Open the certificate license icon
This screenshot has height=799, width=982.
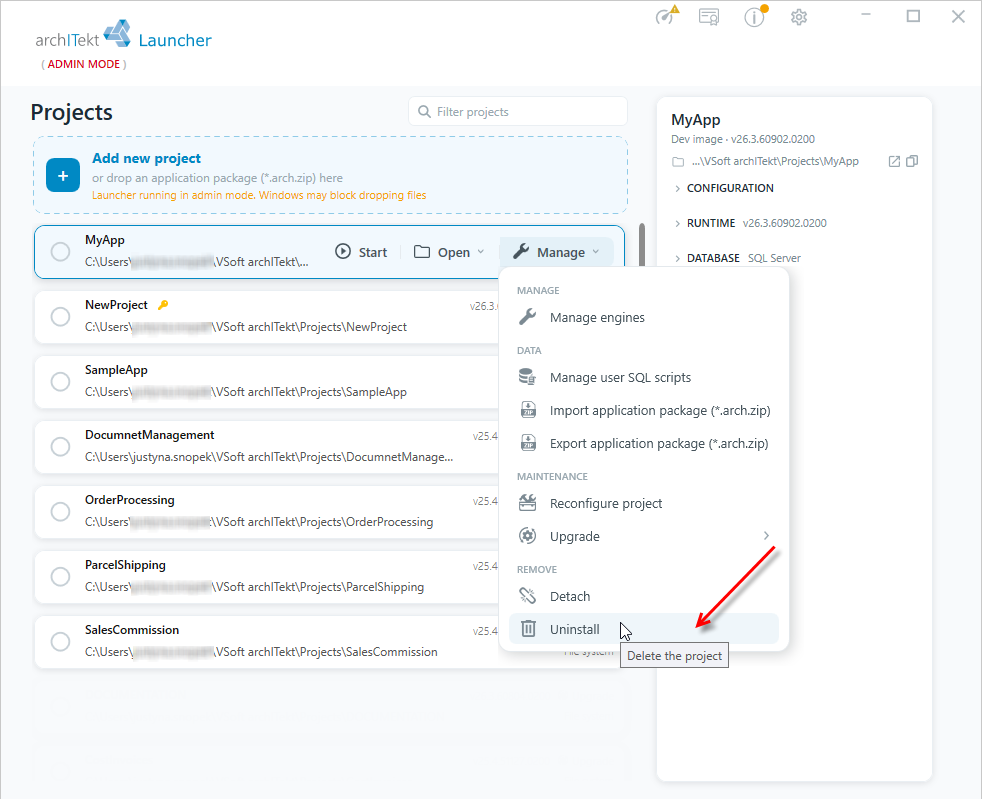coord(709,17)
